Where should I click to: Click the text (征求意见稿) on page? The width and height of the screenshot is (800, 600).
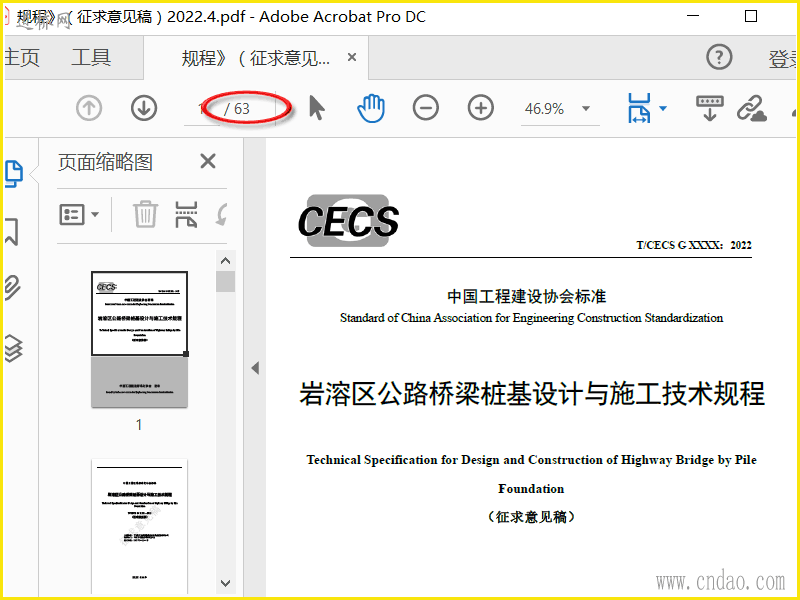pos(531,517)
